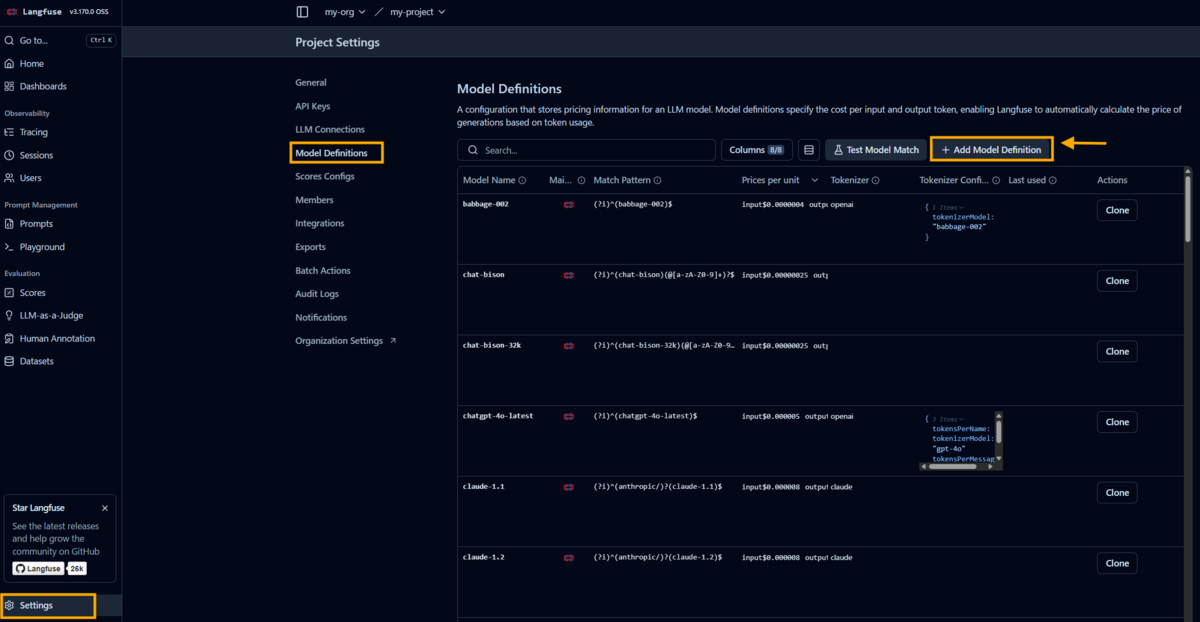Screen dimensions: 1200x622
Task: Focus the model definitions Search field
Action: pyautogui.click(x=586, y=150)
